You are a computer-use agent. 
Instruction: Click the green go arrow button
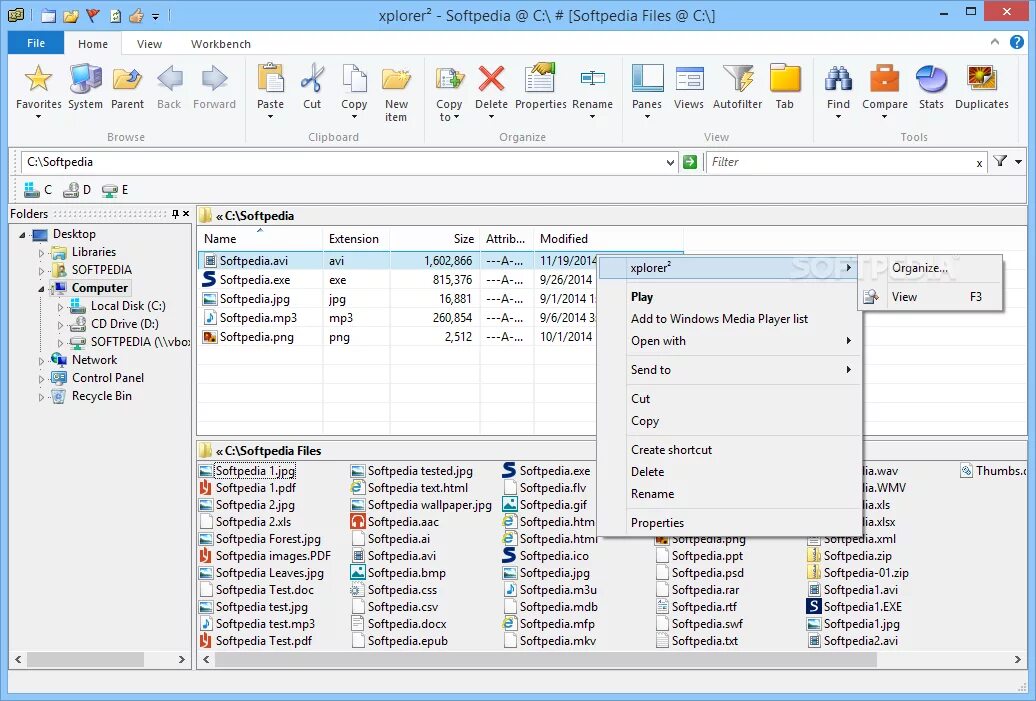690,162
